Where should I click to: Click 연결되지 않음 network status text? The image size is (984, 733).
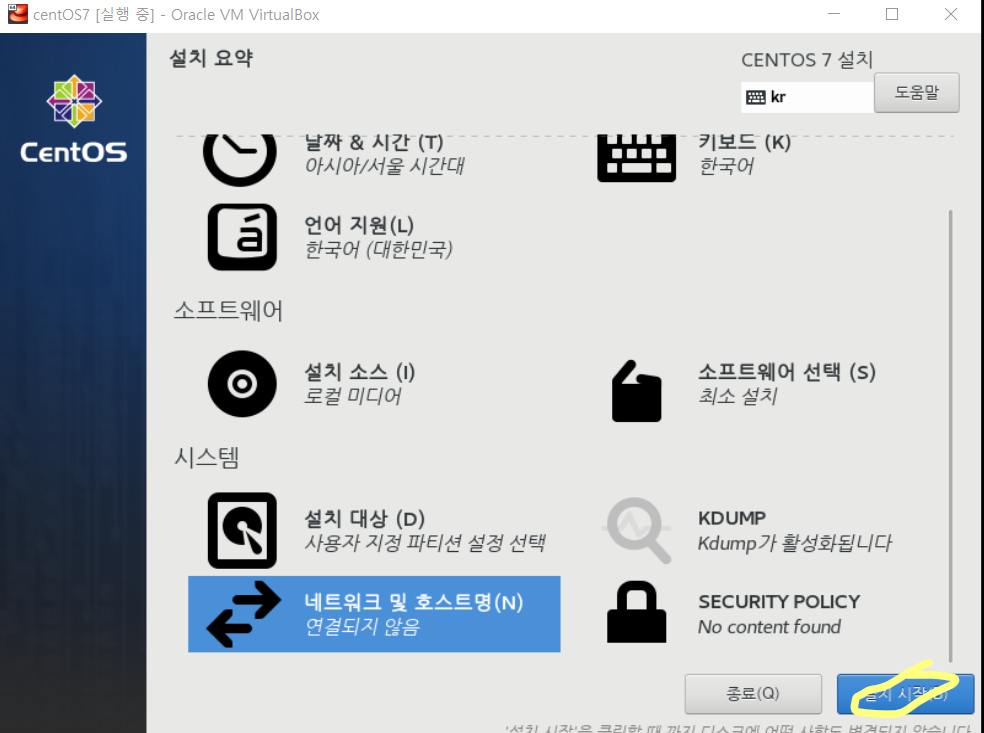(362, 626)
